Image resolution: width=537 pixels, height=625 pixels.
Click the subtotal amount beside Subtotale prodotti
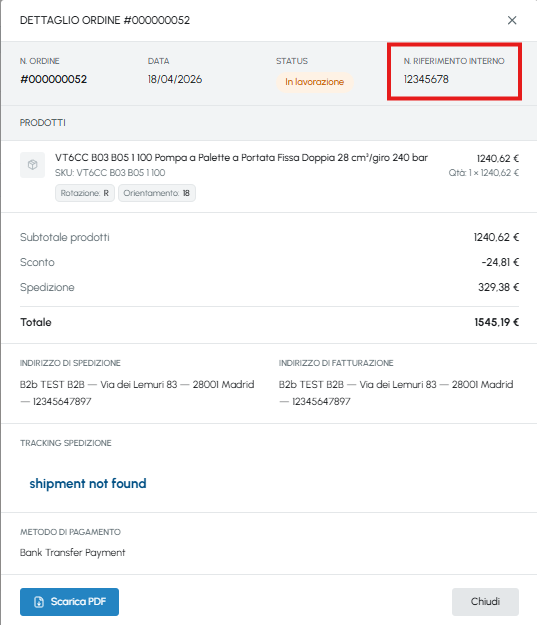click(496, 238)
